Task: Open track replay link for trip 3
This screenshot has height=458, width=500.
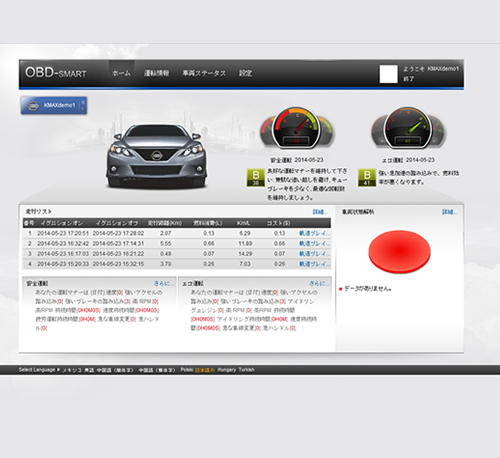Action: click(314, 254)
